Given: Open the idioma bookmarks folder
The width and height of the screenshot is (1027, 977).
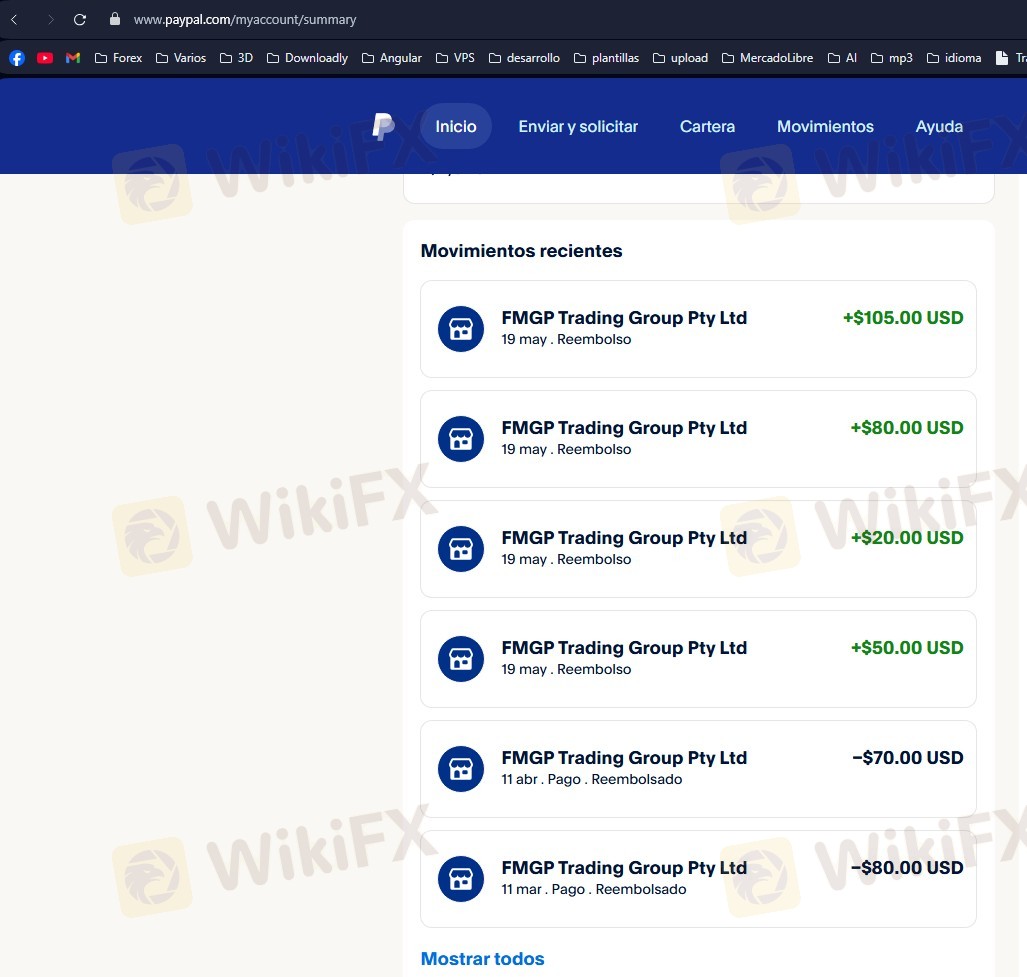Looking at the screenshot, I should click(954, 58).
